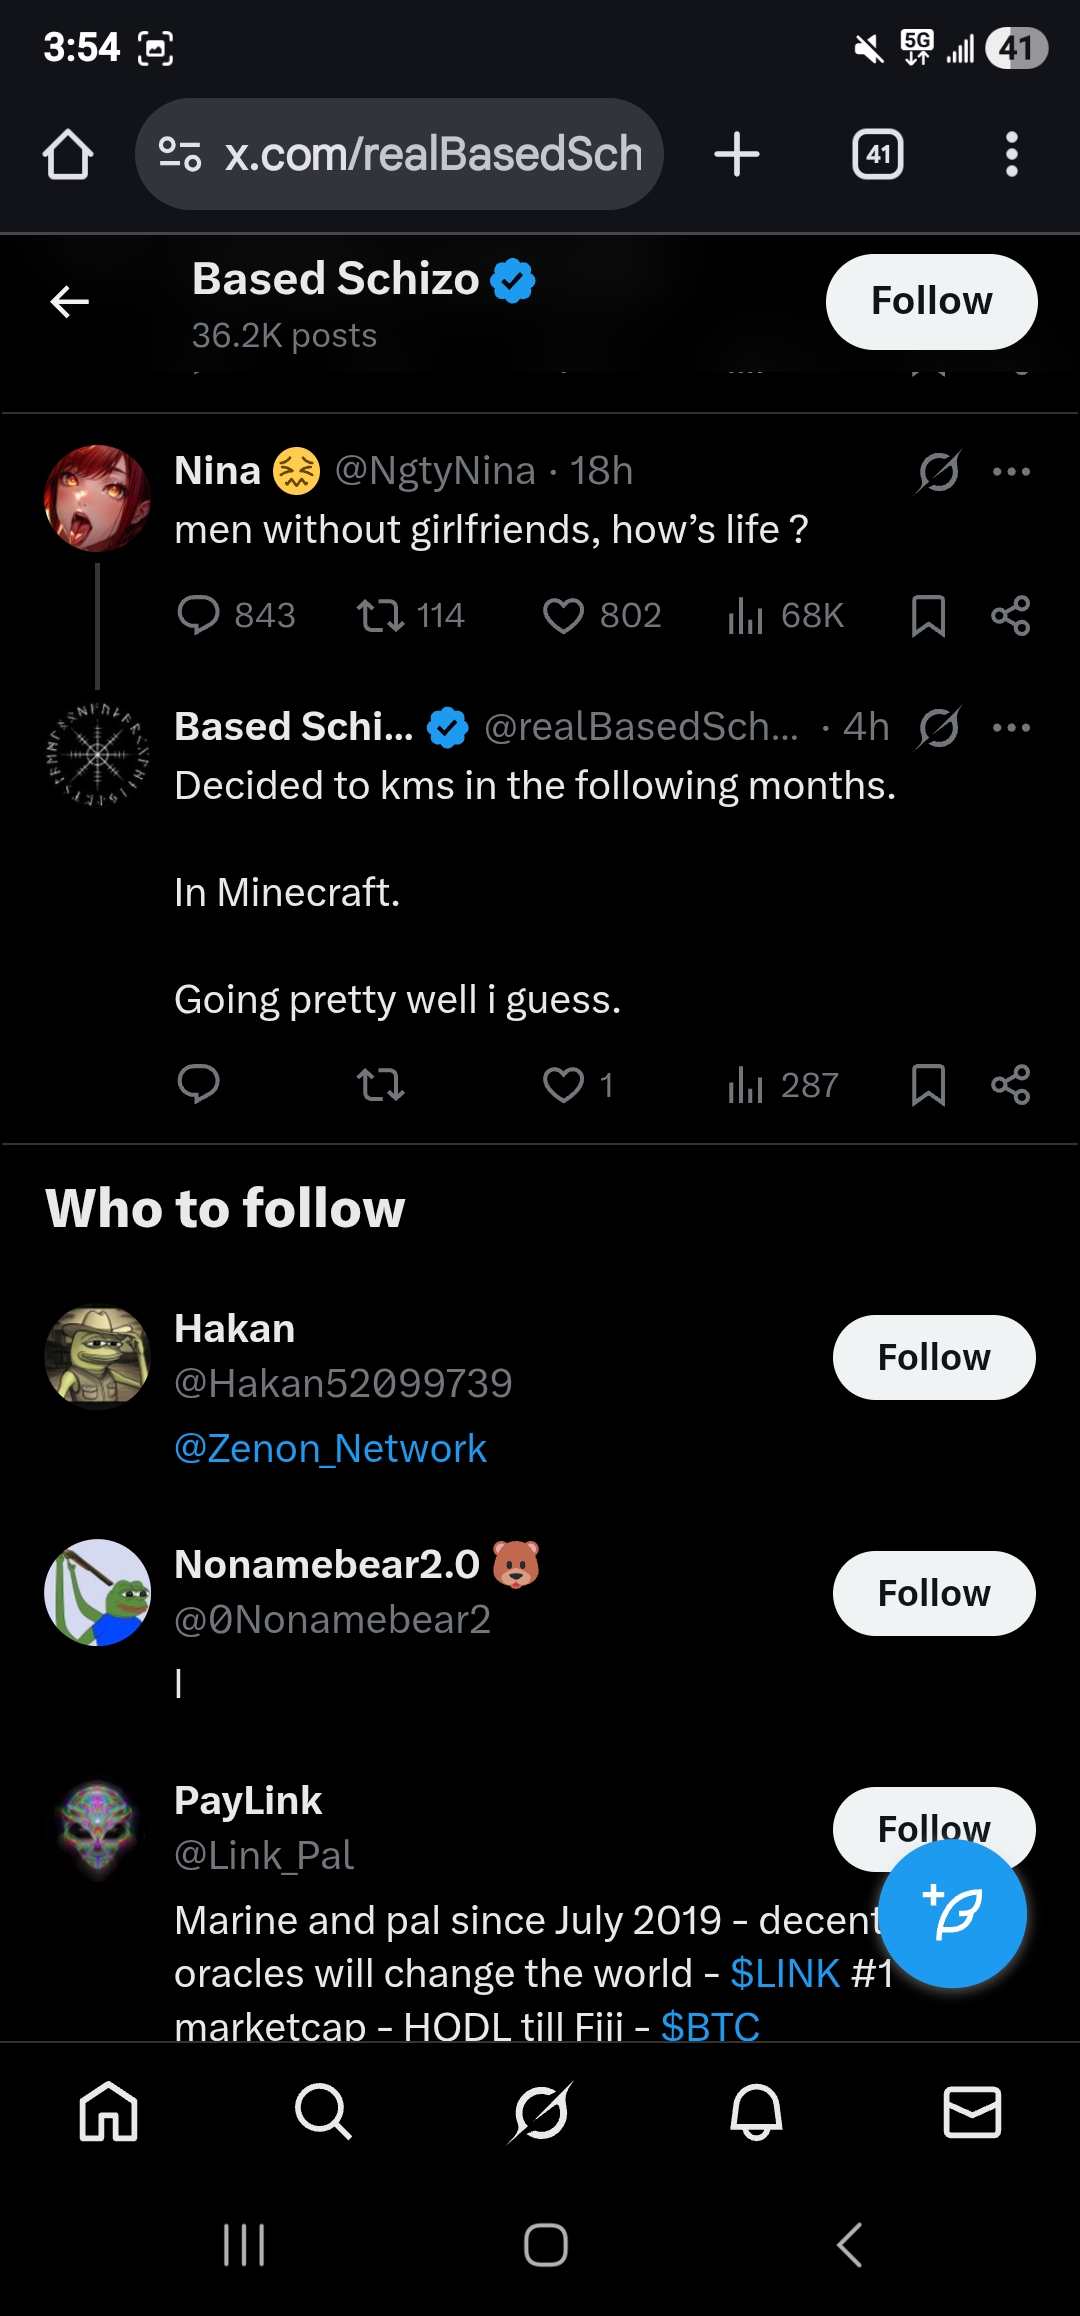Follow the Hakan account
Viewport: 1080px width, 2316px height.
pos(933,1357)
